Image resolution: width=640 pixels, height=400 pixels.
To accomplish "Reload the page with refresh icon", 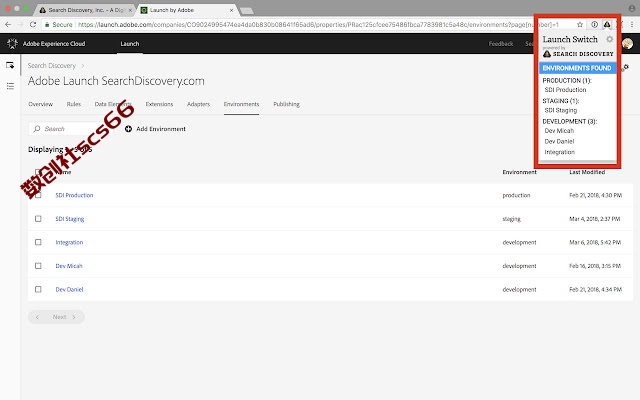I will [x=33, y=24].
